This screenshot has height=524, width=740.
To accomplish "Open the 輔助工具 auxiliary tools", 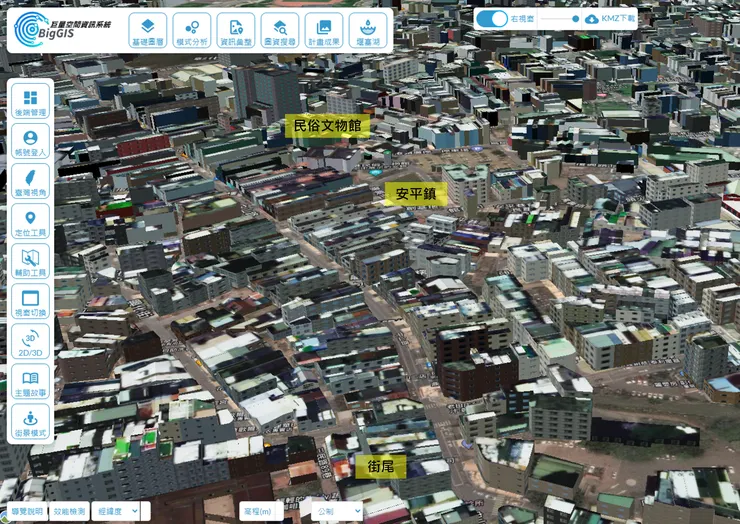I will 31,261.
